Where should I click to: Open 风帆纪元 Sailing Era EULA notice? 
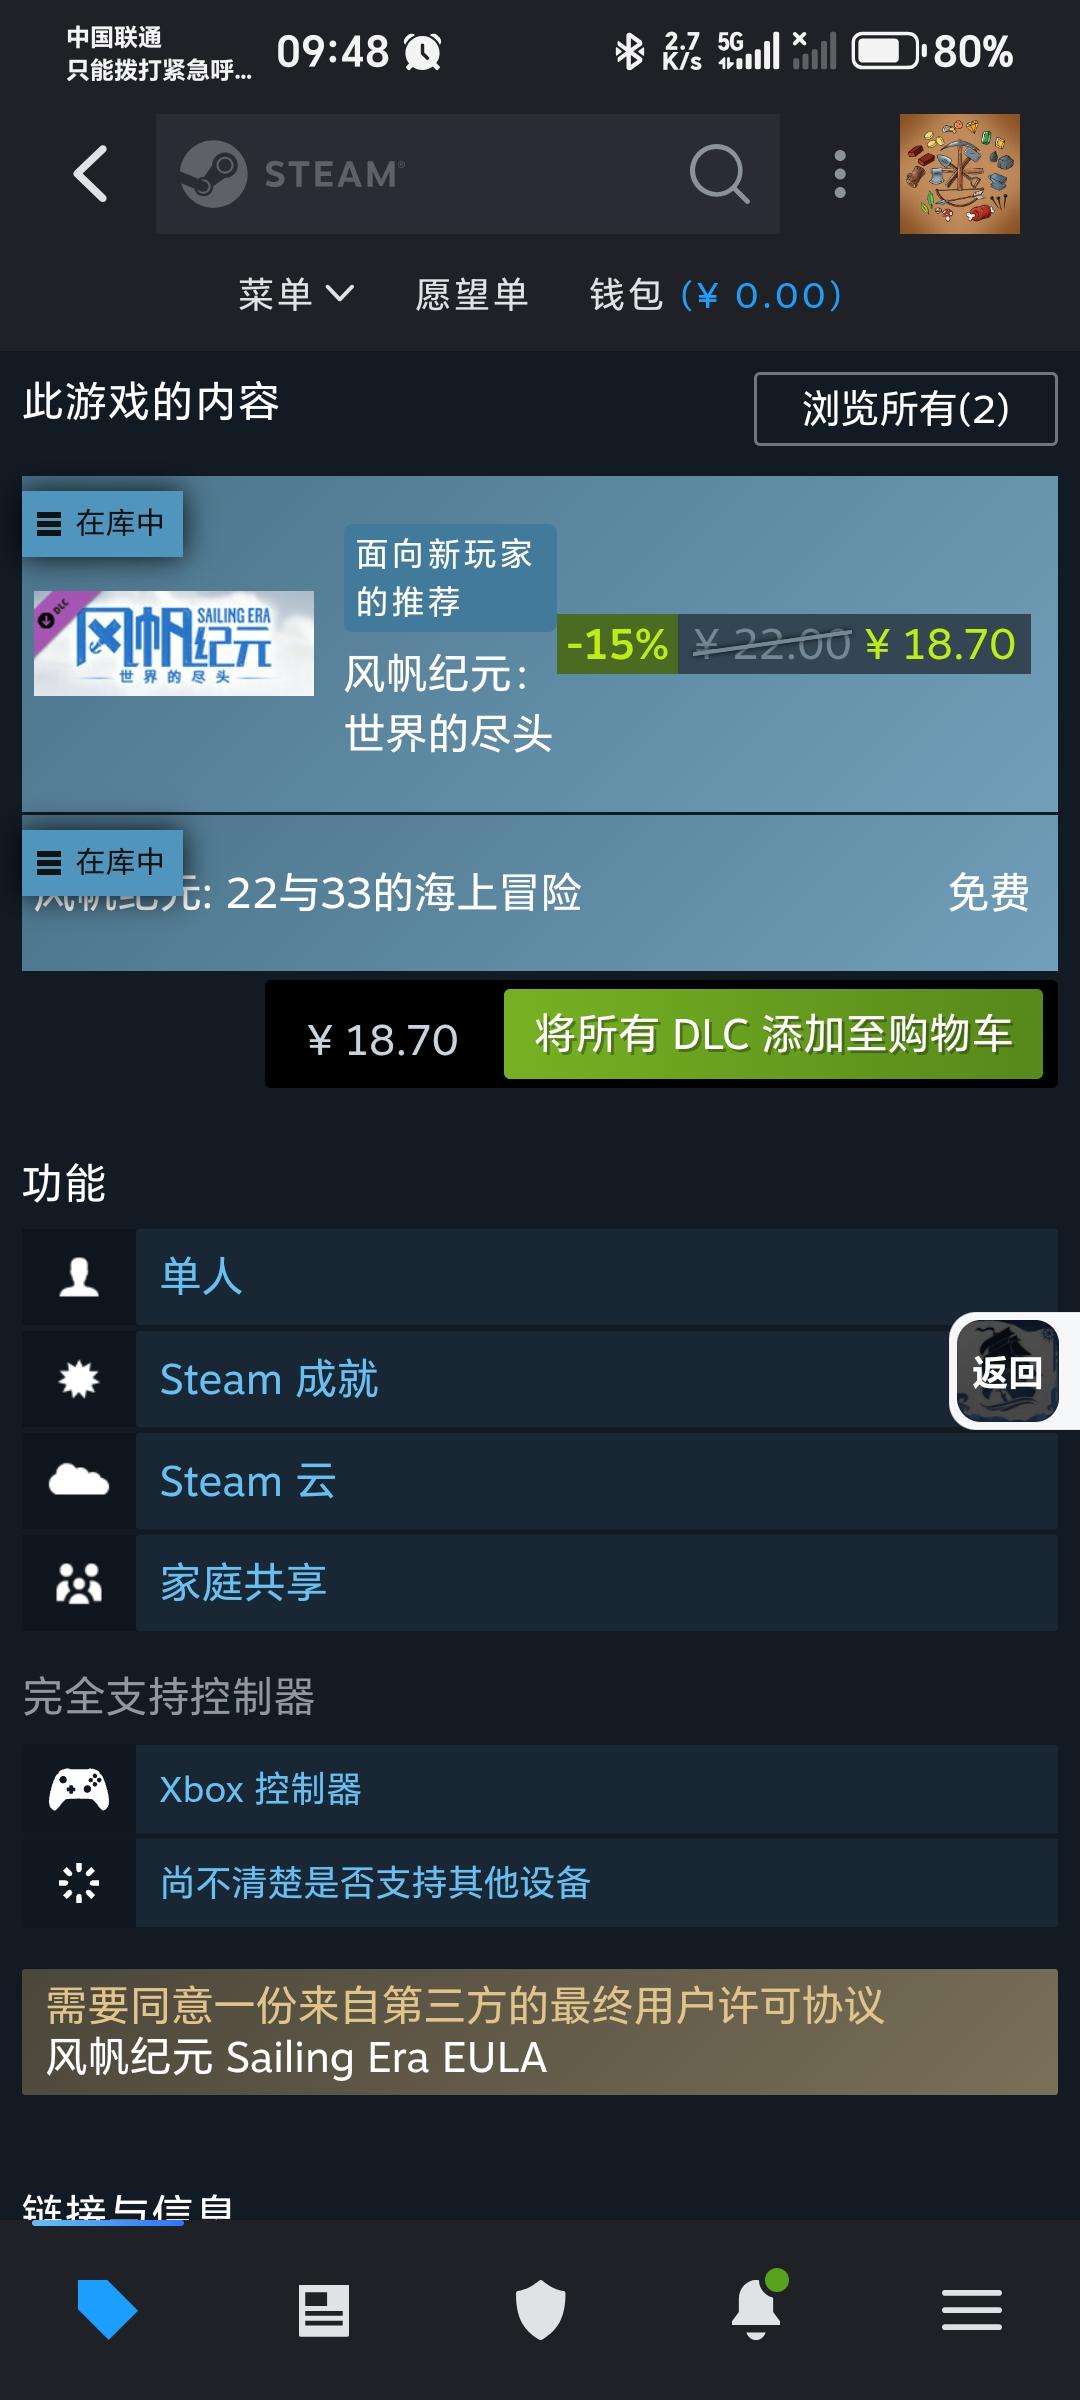click(540, 2032)
